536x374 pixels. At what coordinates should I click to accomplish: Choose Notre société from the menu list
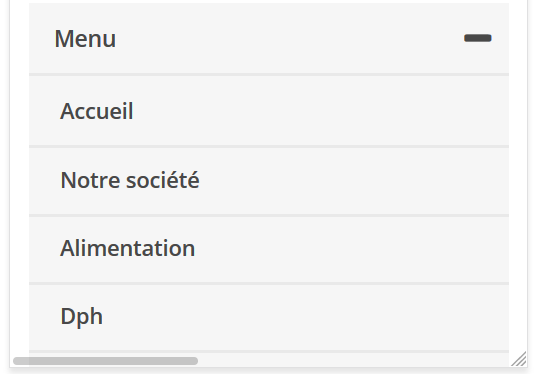click(x=130, y=180)
